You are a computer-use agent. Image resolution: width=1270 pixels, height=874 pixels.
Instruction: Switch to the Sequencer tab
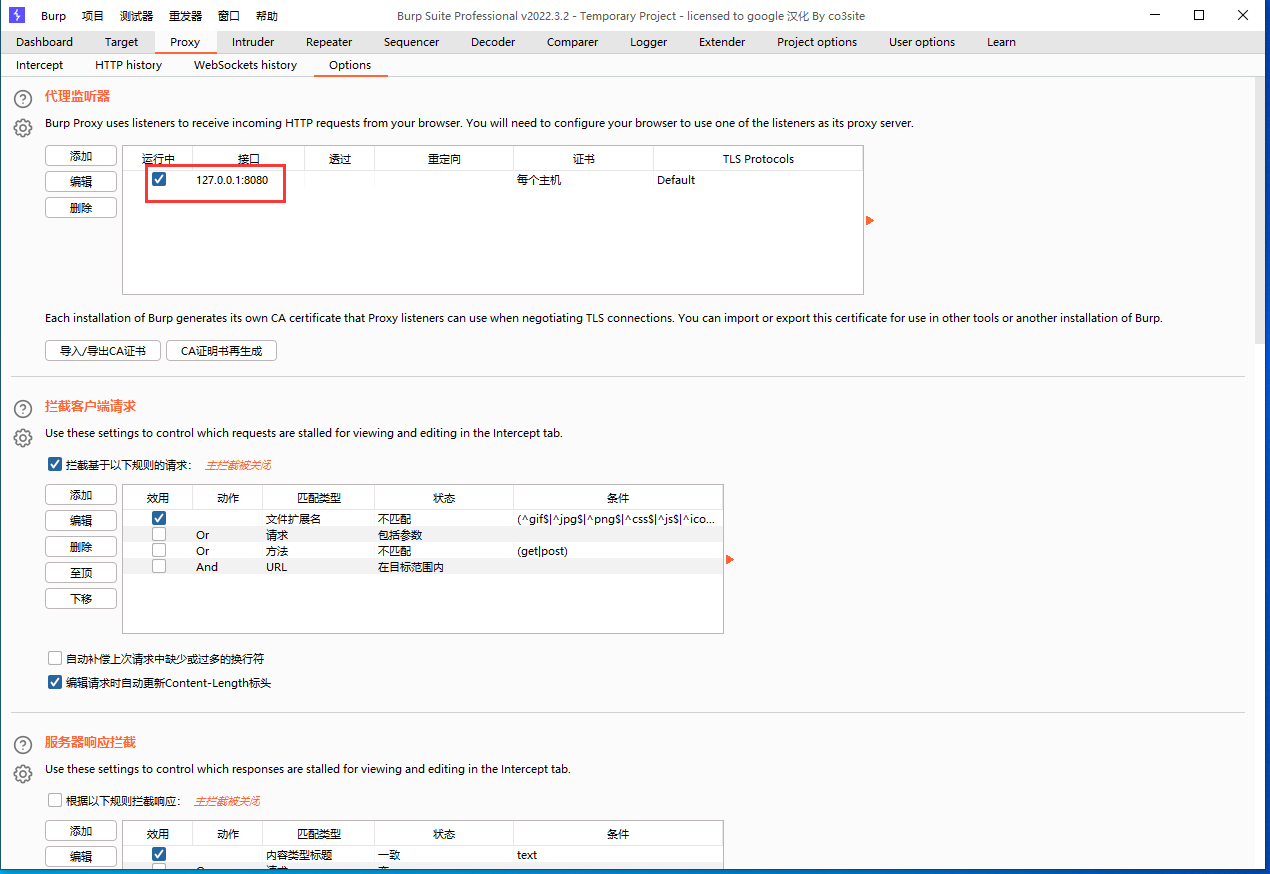pos(411,42)
